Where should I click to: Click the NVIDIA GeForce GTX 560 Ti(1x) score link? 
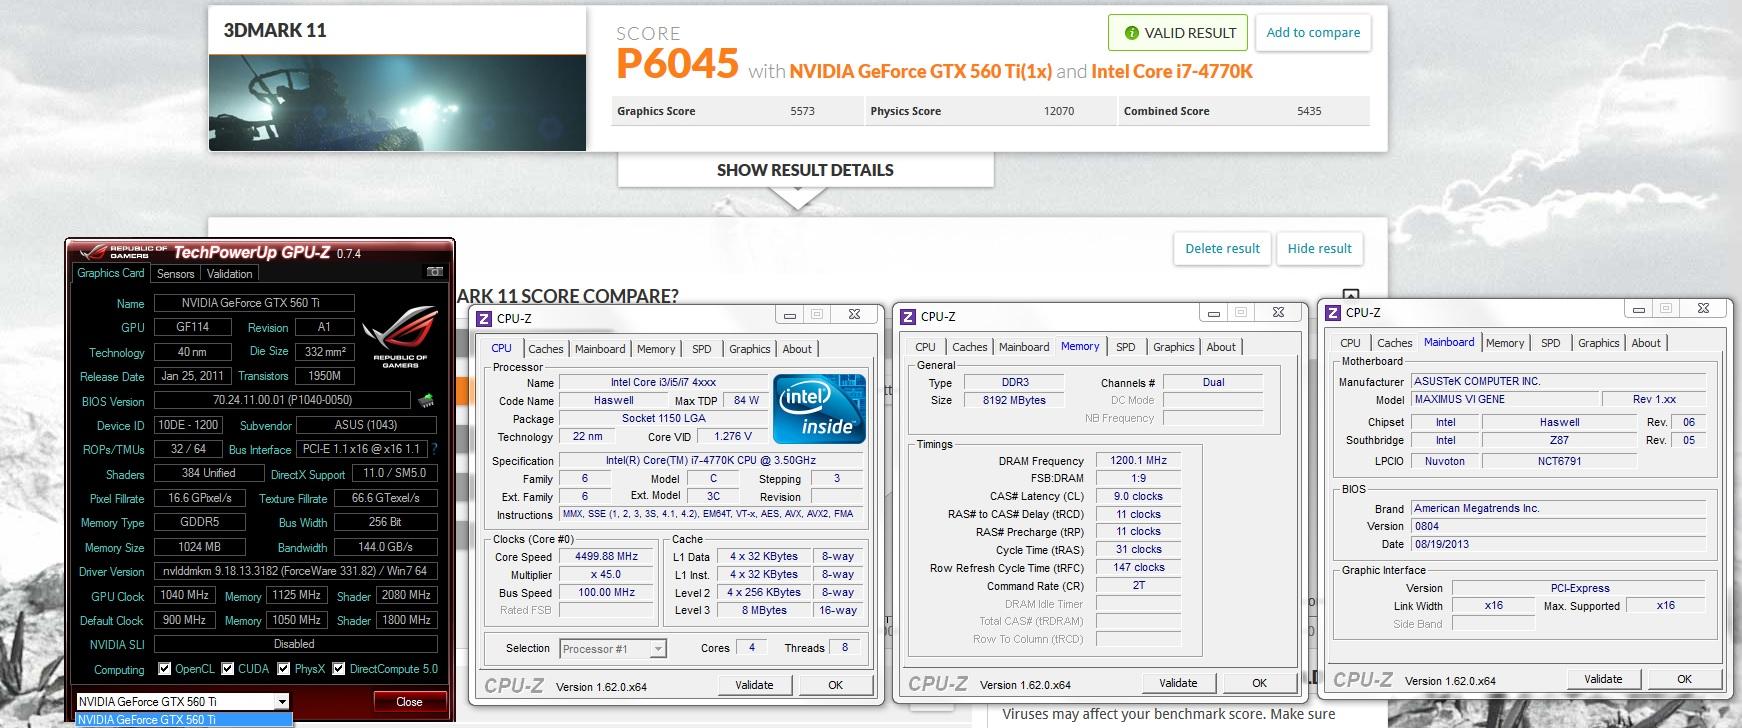[x=921, y=71]
